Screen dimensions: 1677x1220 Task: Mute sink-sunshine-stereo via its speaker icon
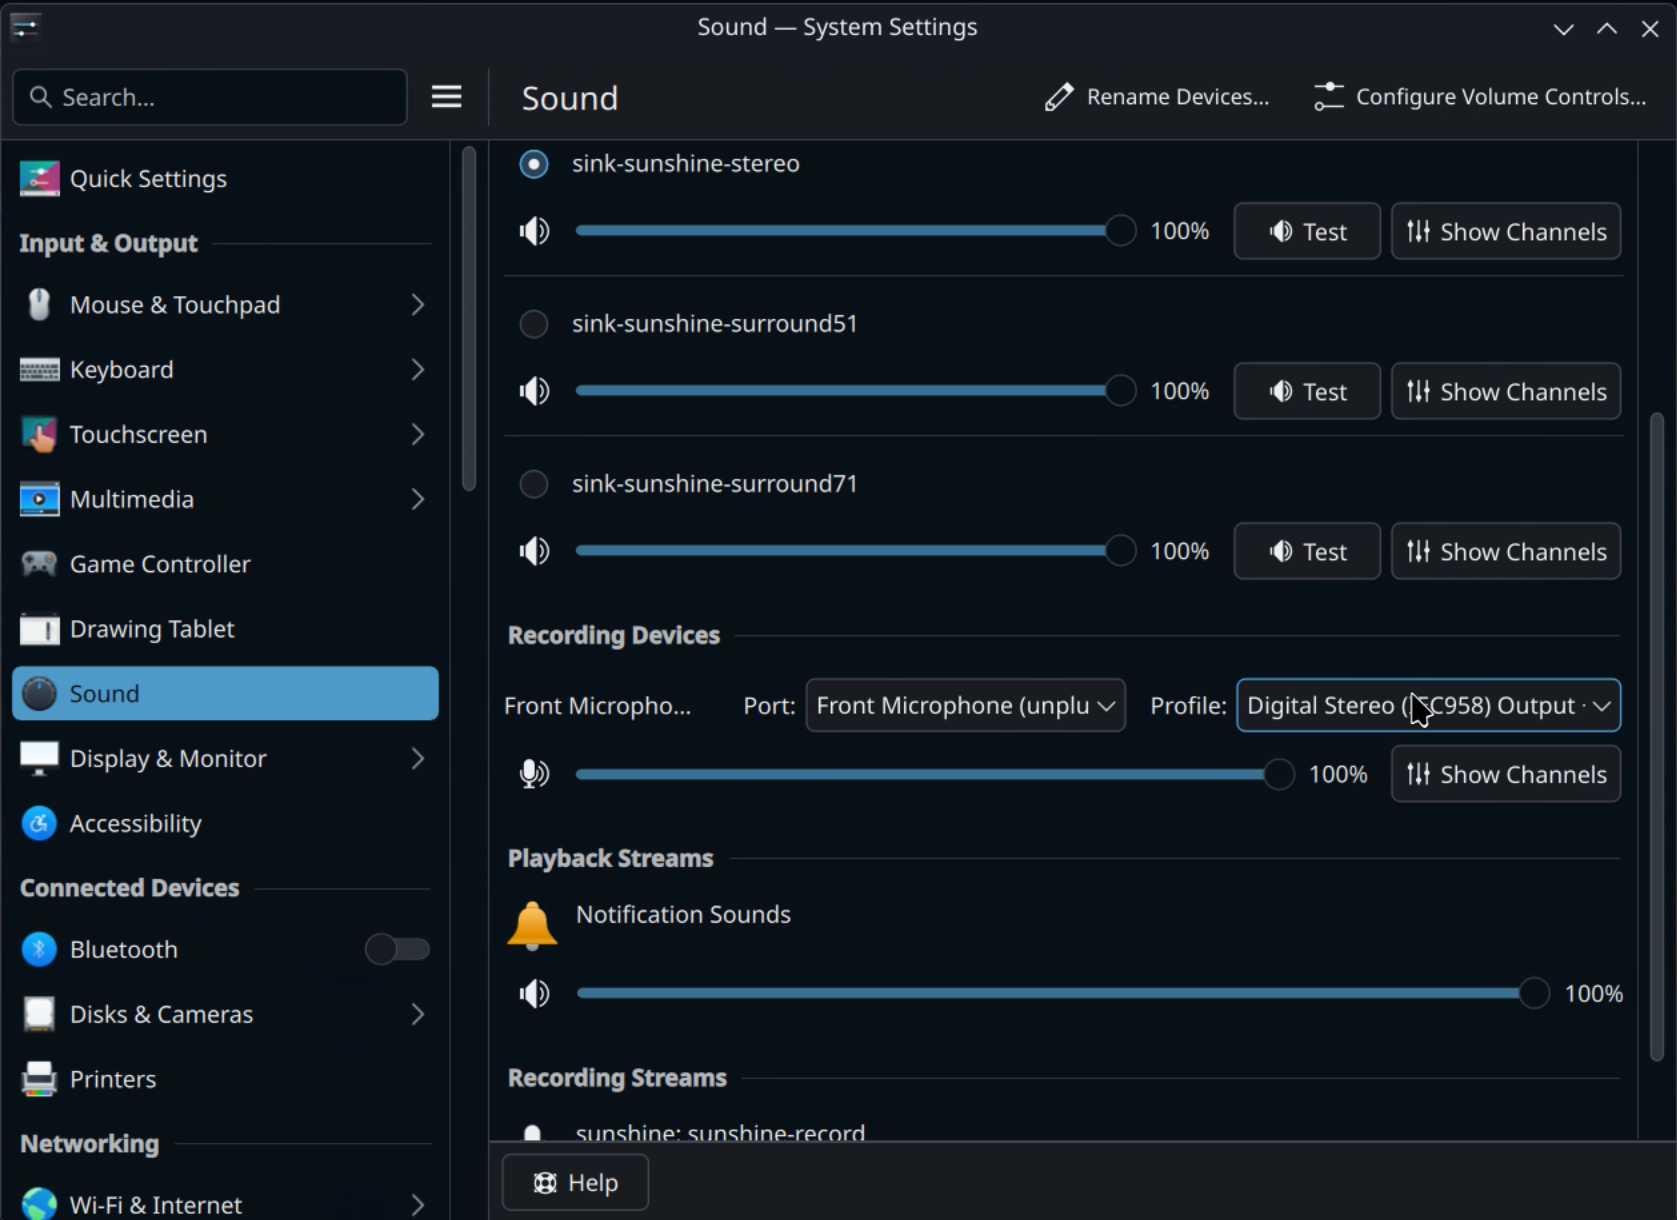[534, 231]
